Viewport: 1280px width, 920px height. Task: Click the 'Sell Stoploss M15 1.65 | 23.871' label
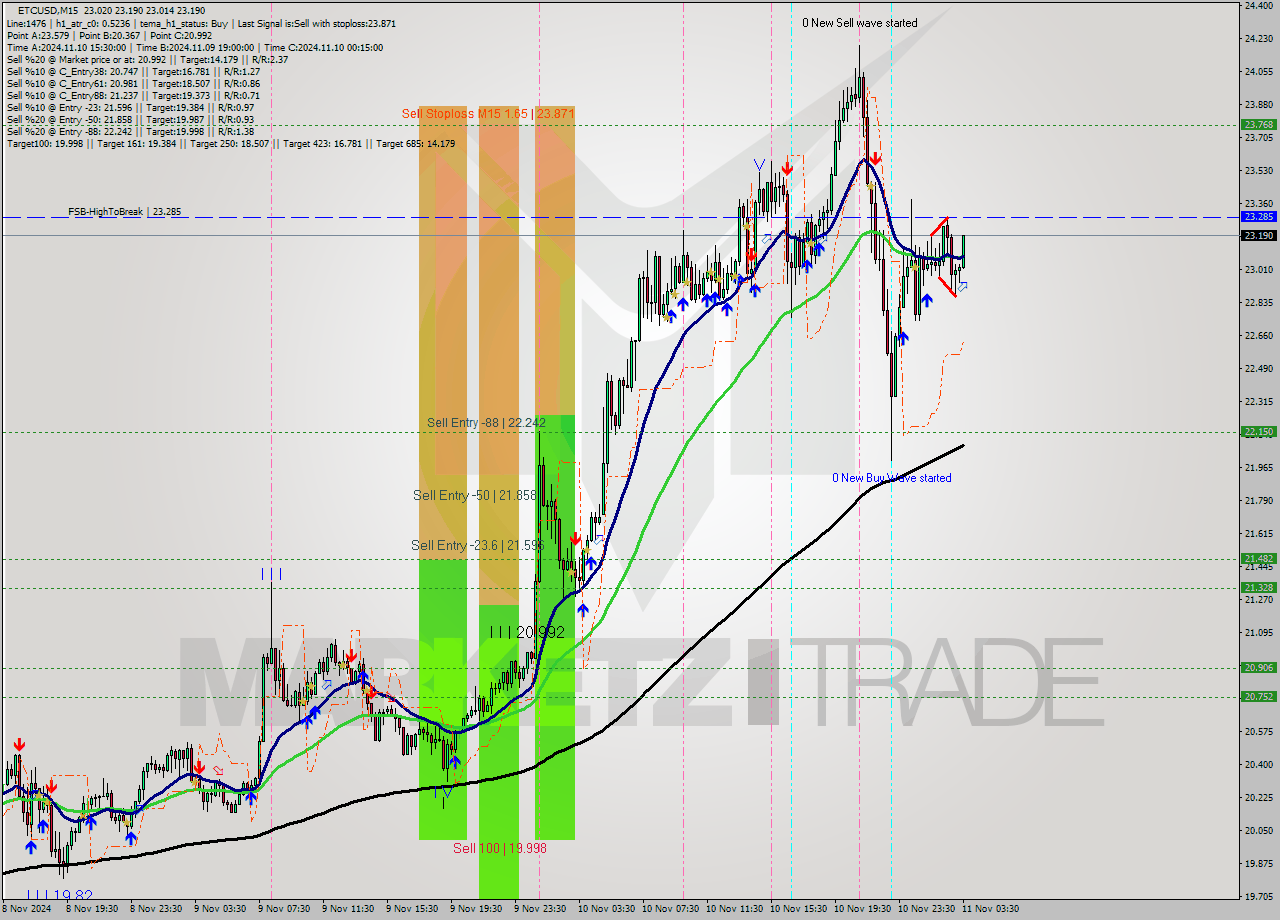point(488,115)
